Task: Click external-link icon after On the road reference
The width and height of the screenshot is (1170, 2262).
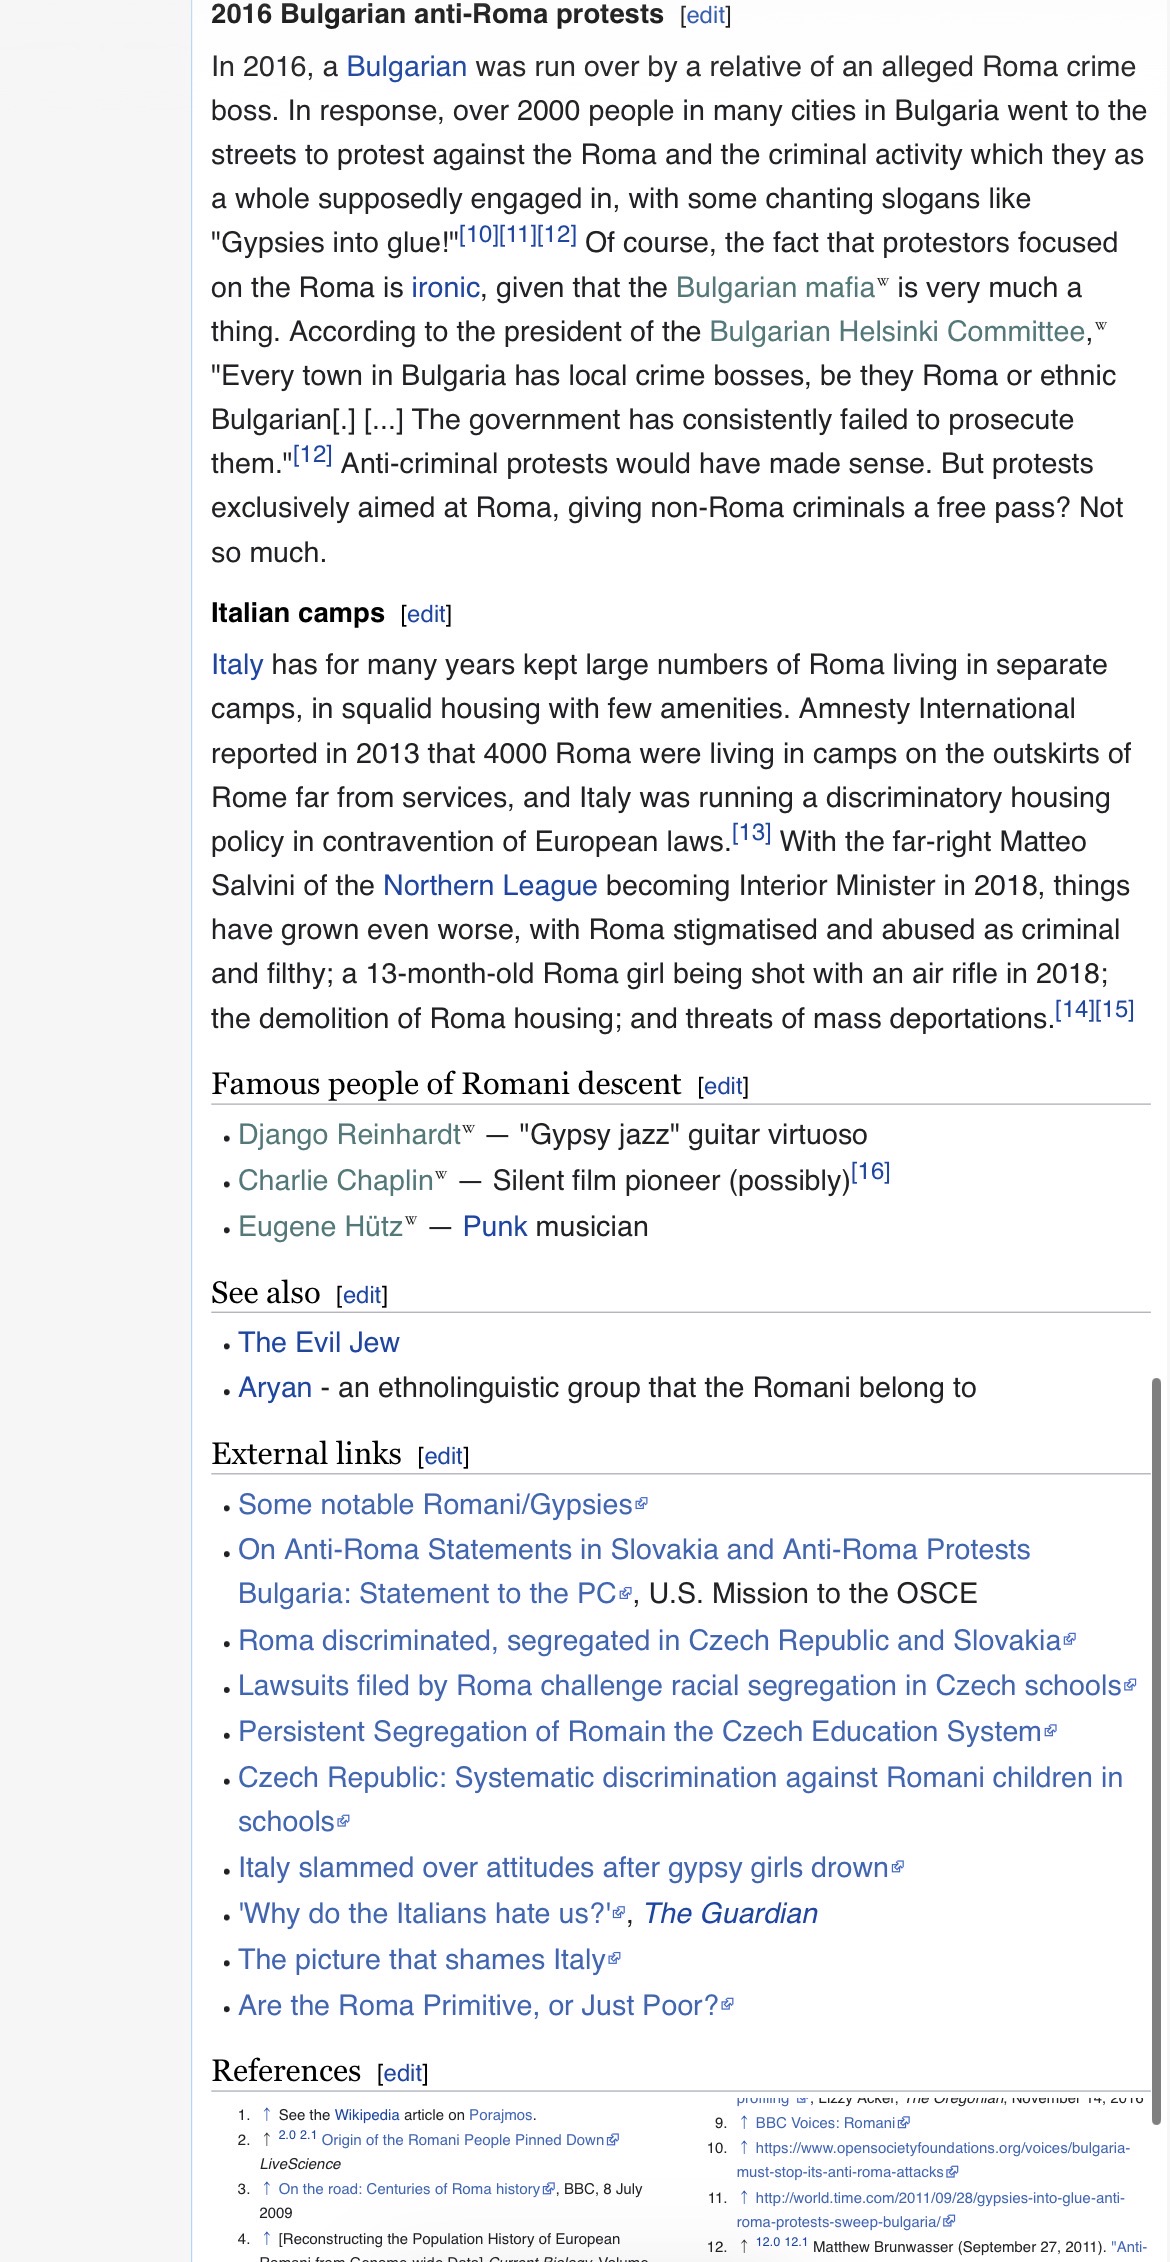Action: pos(549,2189)
